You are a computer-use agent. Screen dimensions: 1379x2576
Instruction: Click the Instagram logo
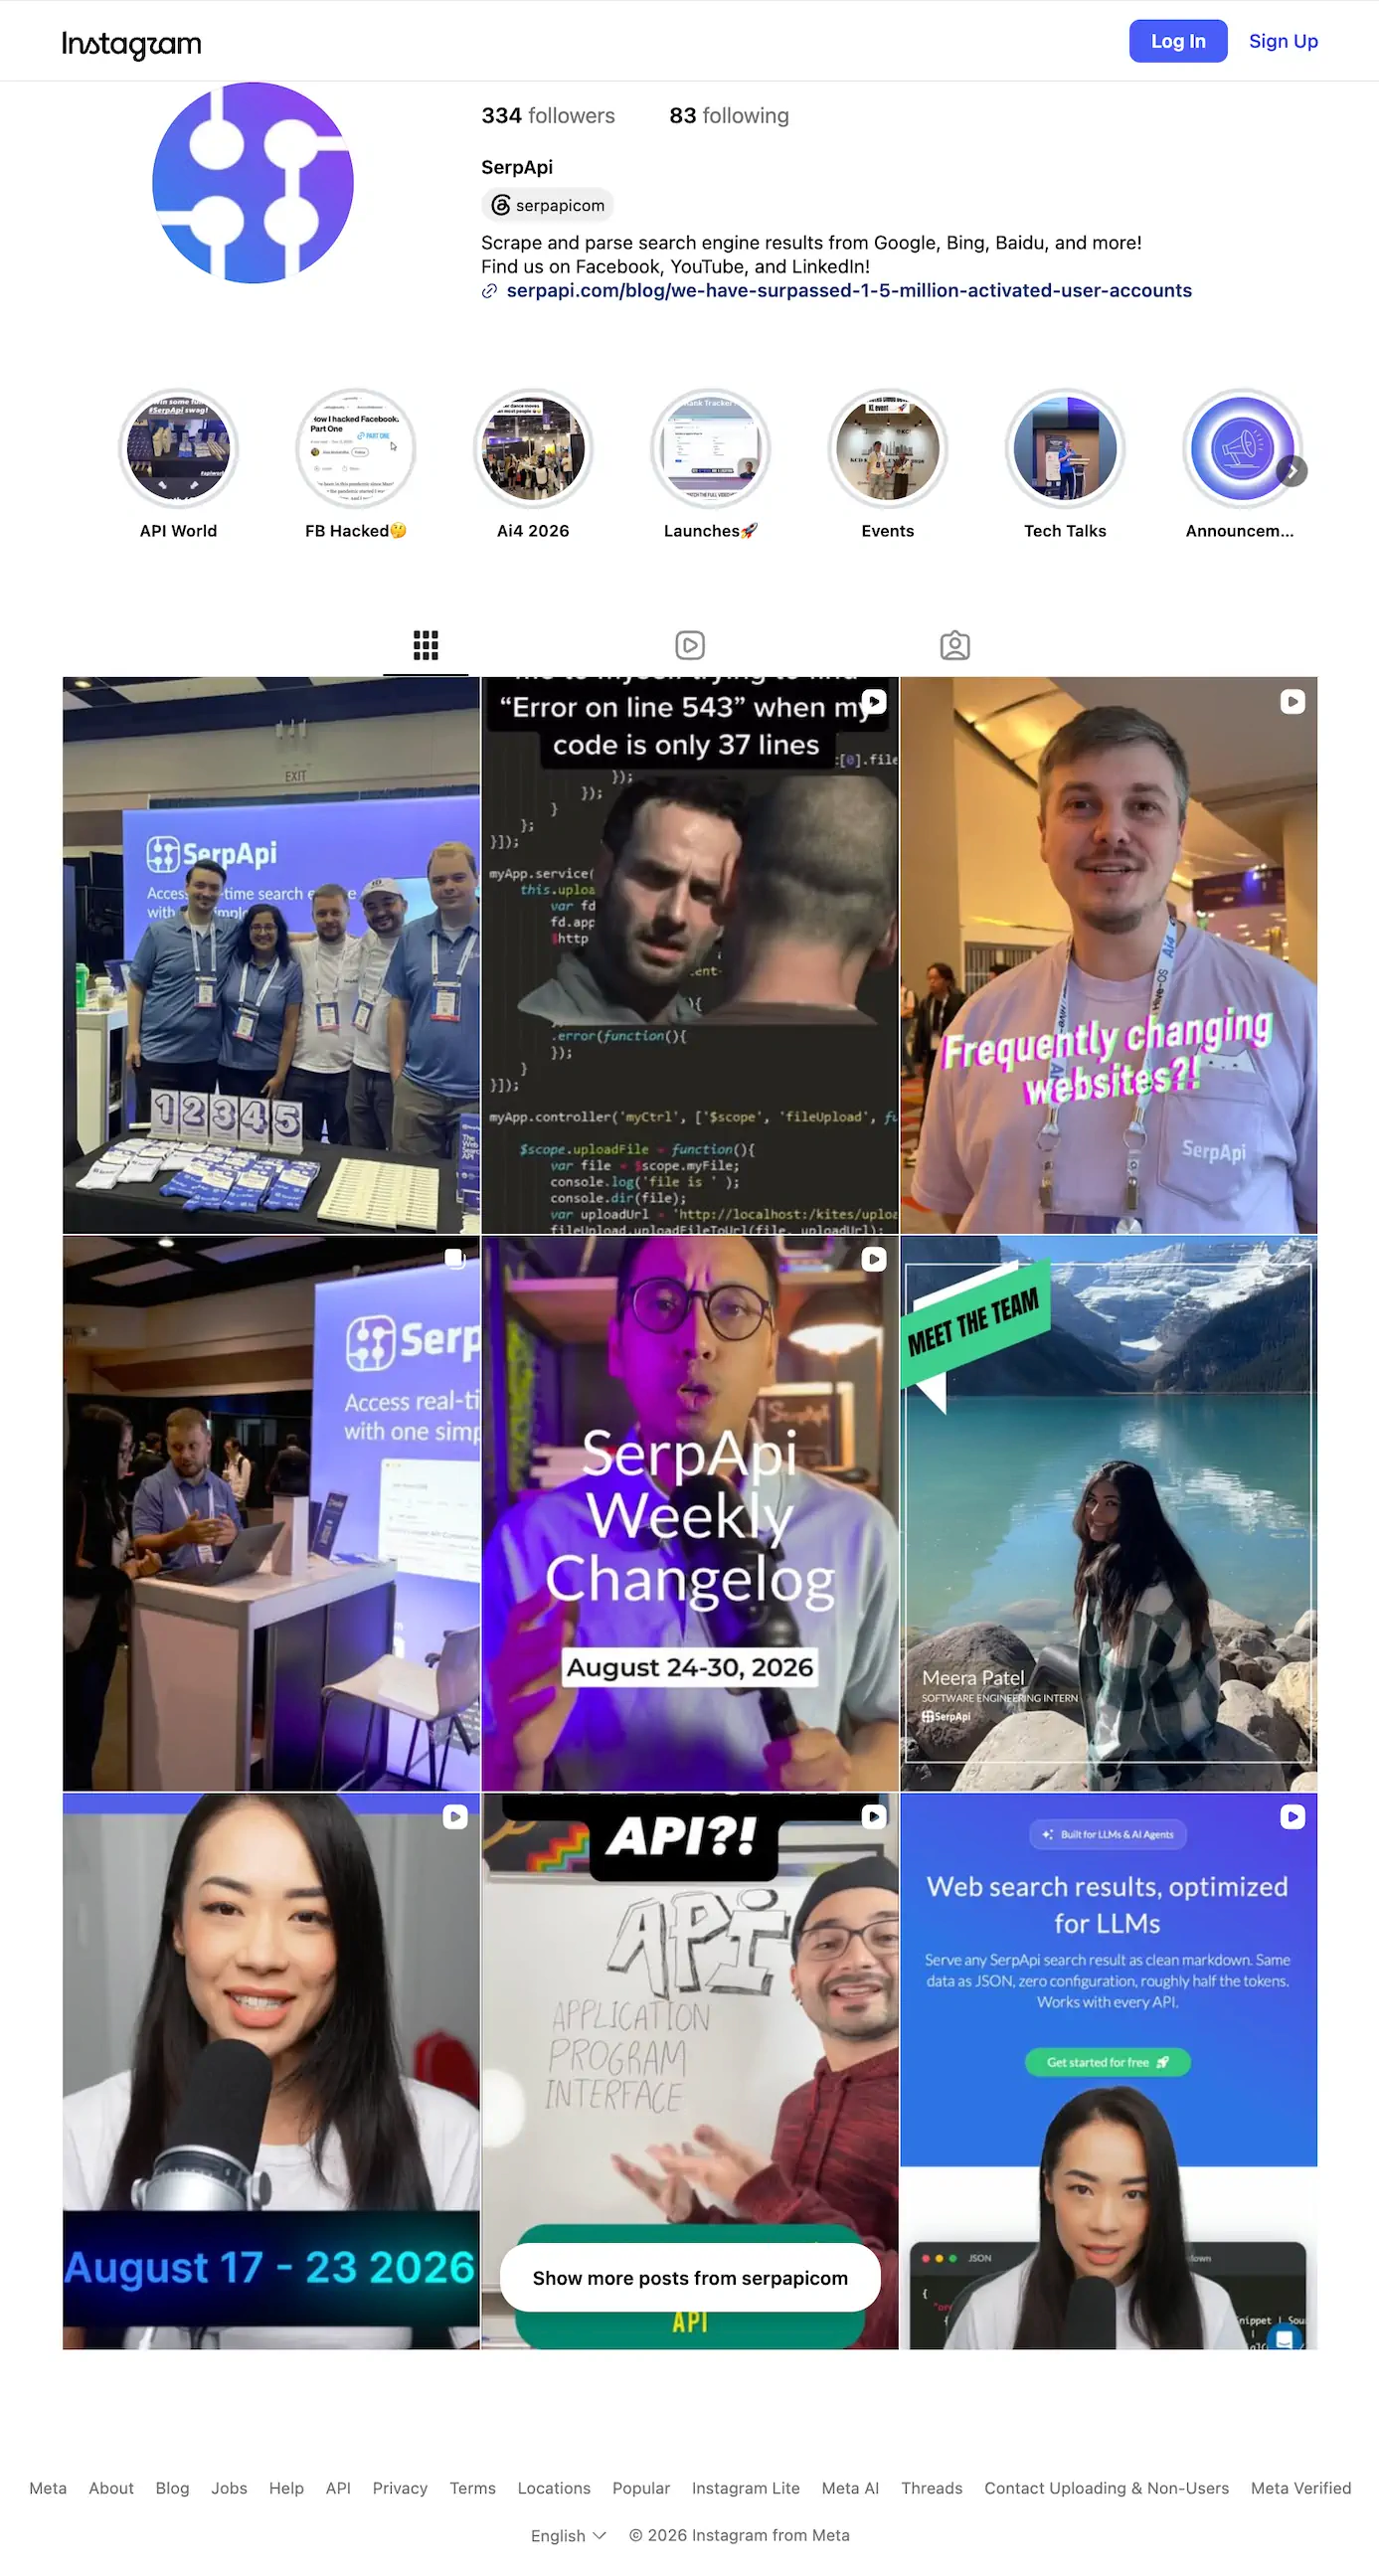[x=131, y=43]
